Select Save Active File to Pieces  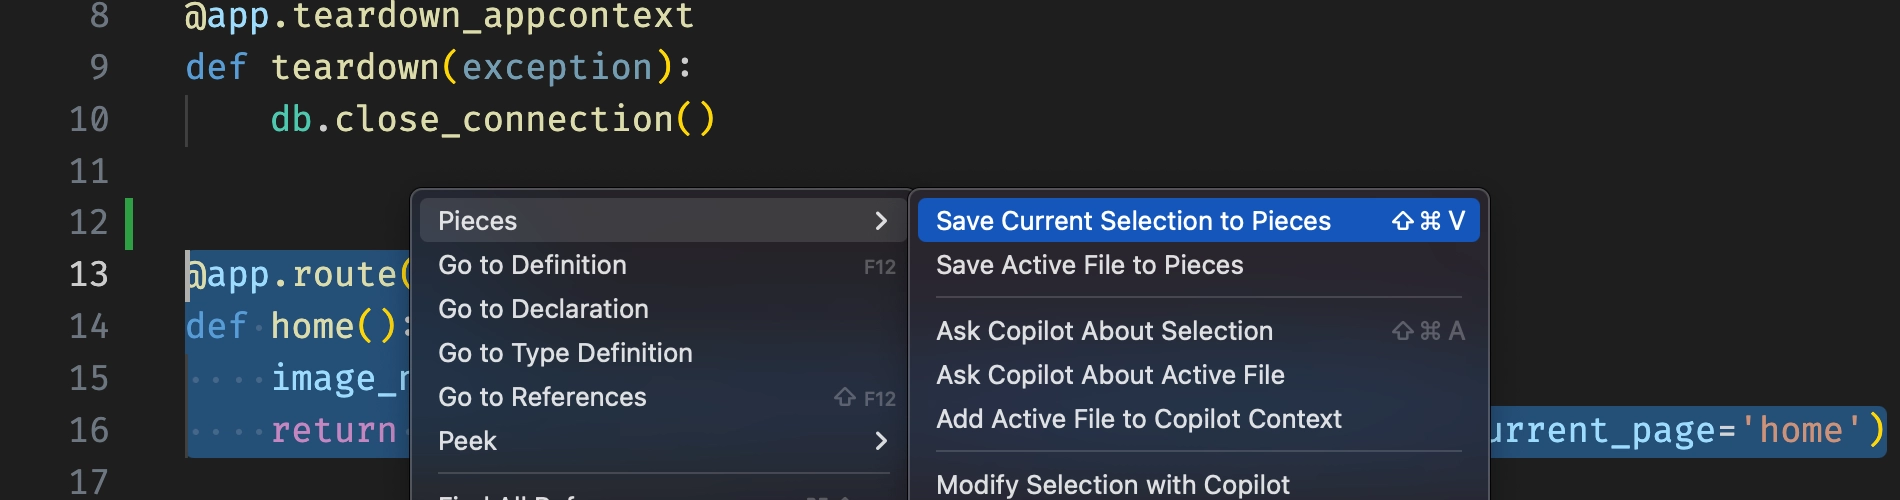[1089, 265]
